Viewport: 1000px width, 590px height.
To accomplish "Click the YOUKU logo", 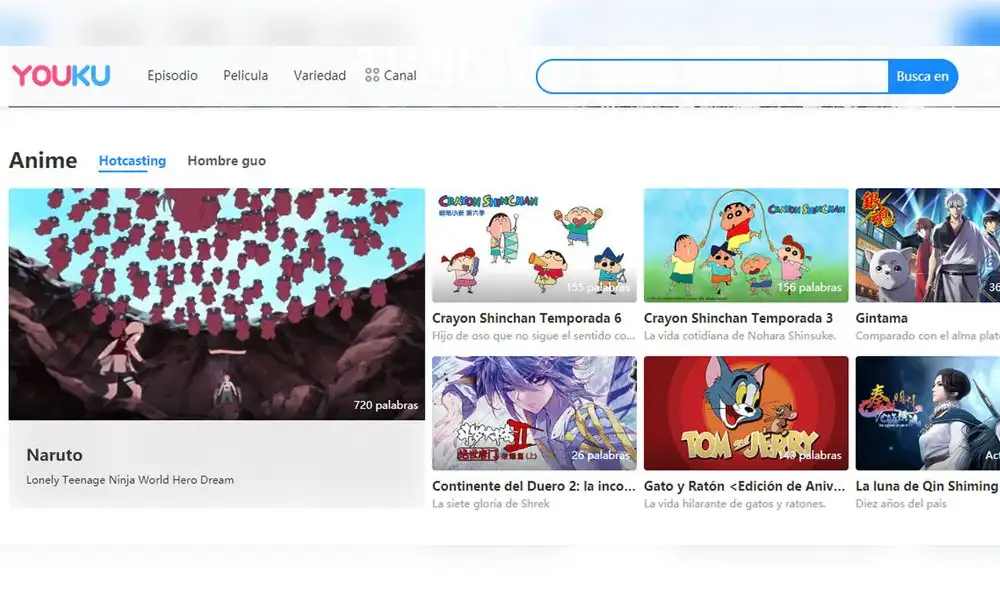I will point(60,74).
